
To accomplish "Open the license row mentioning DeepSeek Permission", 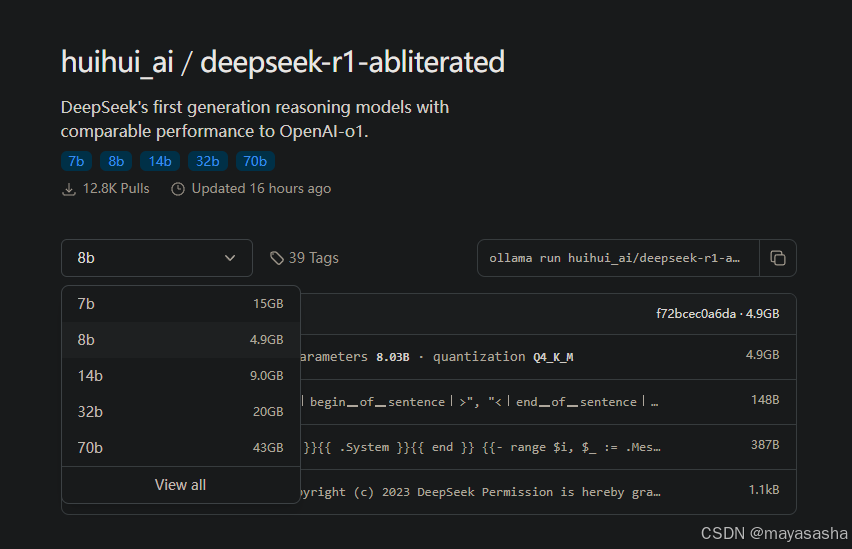I will [x=548, y=491].
